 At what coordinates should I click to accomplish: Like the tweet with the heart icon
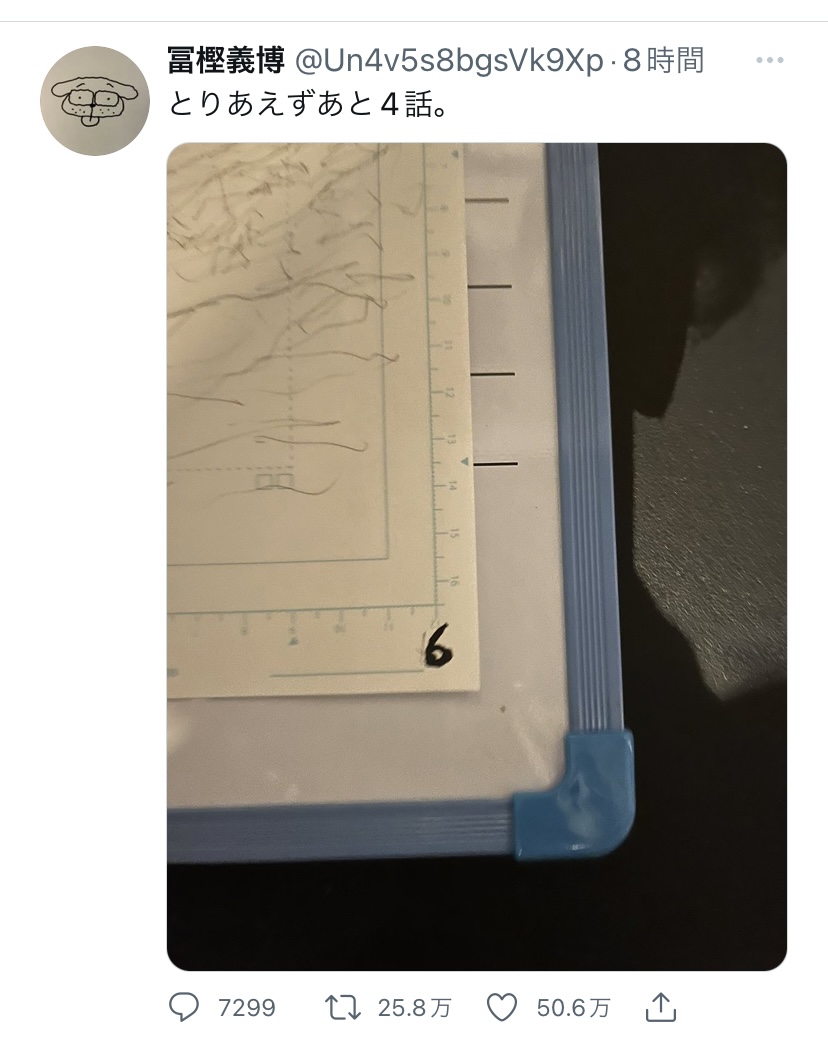(x=501, y=1007)
